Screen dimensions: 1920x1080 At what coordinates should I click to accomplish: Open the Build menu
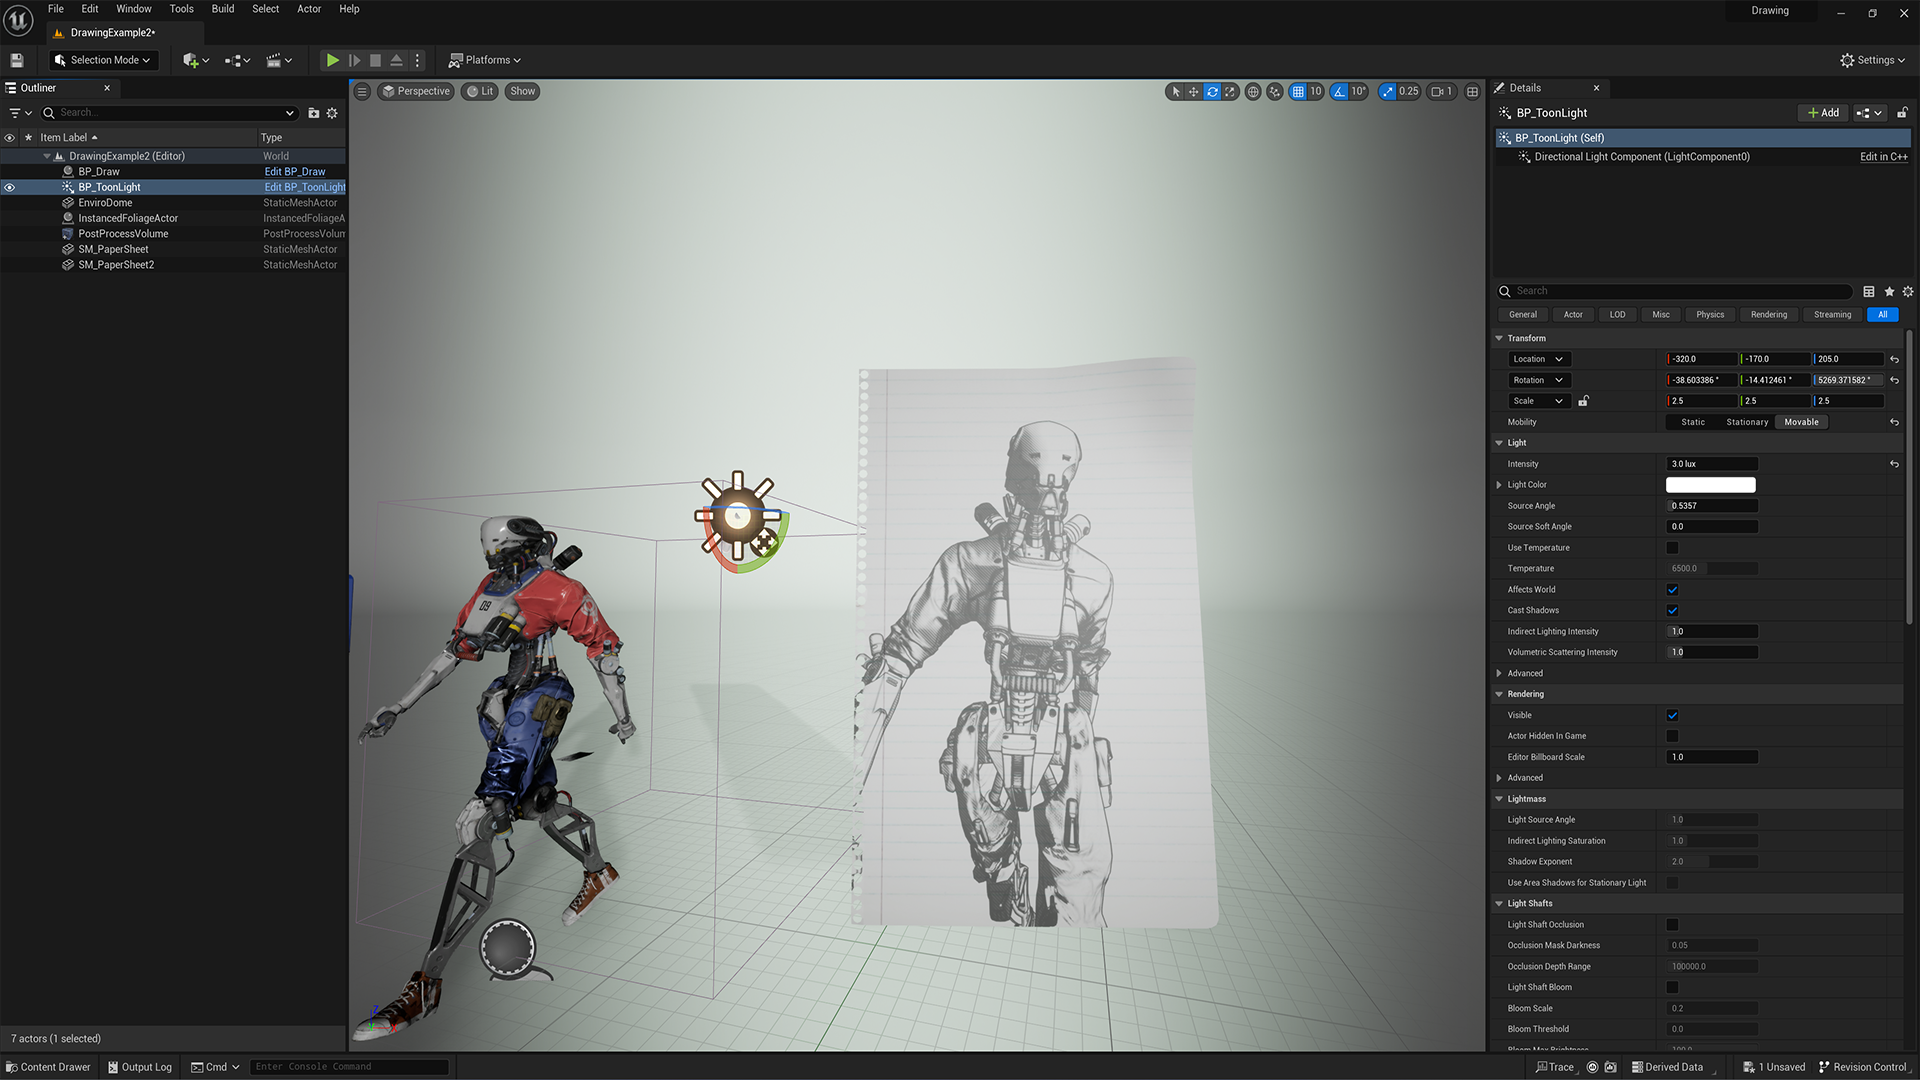[222, 9]
